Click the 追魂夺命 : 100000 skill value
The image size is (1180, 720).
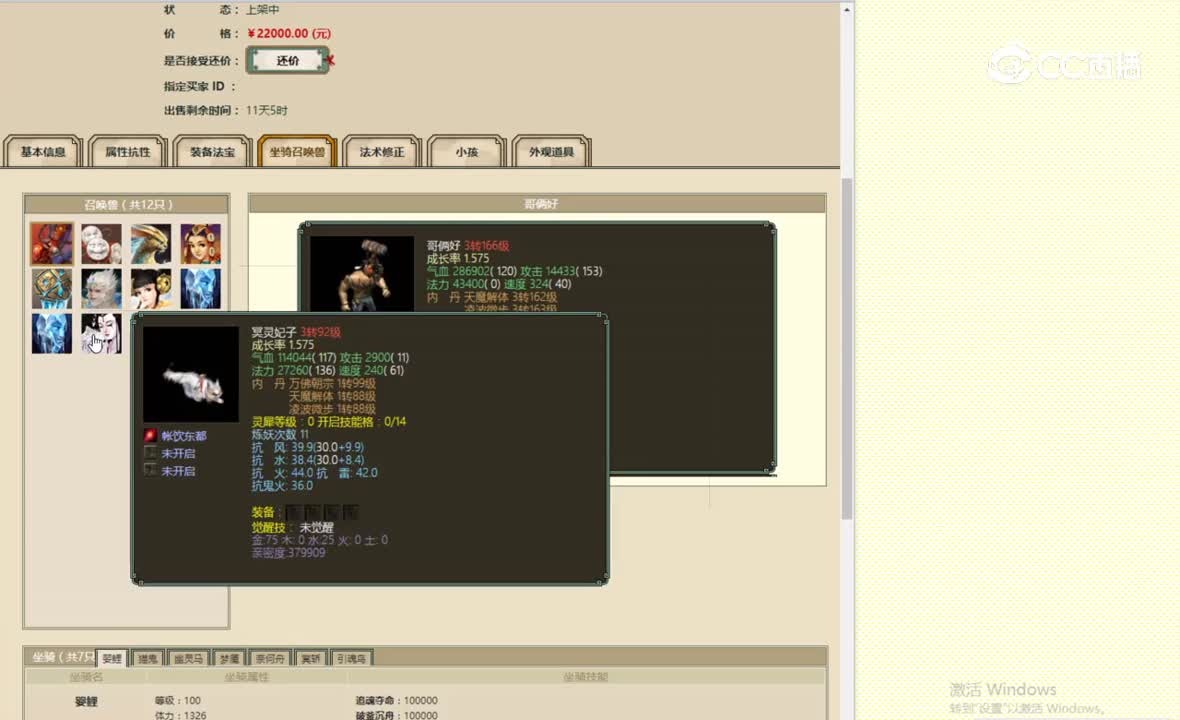tap(397, 700)
